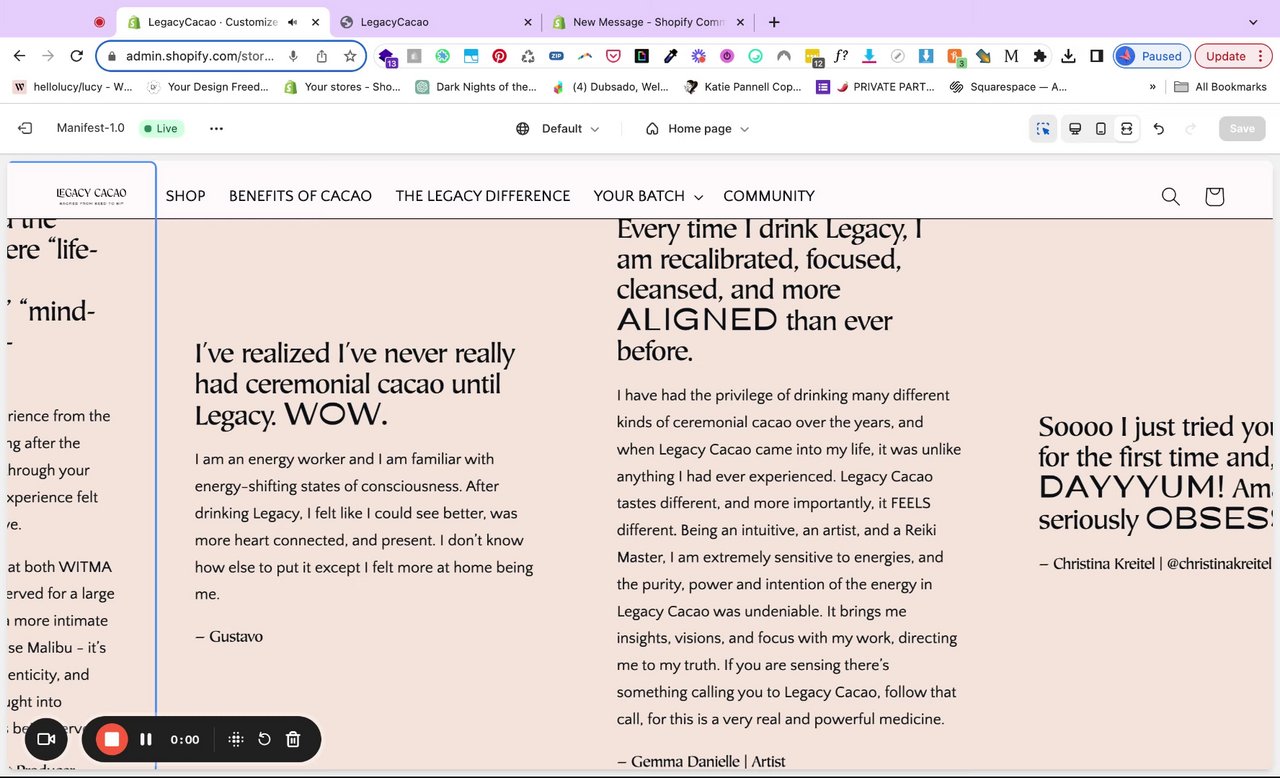The image size is (1280, 778).
Task: Toggle the section inspector selection tool
Action: (1043, 128)
